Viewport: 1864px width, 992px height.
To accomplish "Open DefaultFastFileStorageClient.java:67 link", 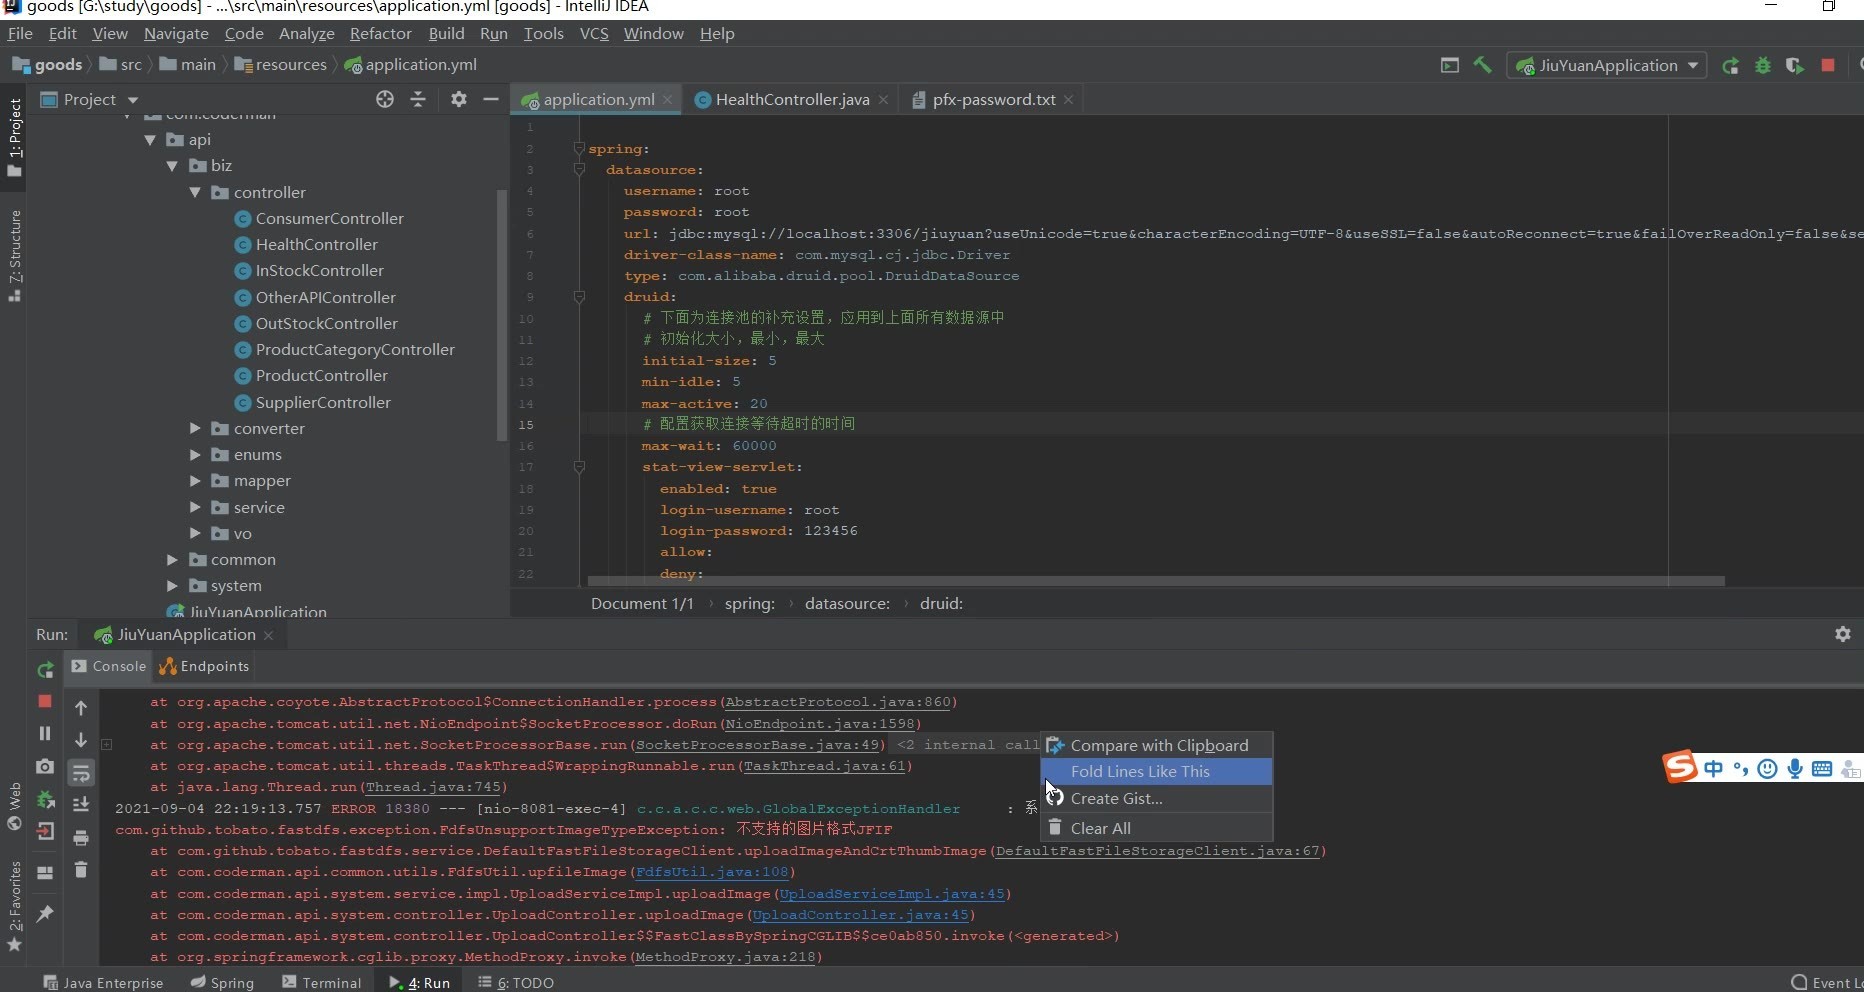I will pos(1158,851).
